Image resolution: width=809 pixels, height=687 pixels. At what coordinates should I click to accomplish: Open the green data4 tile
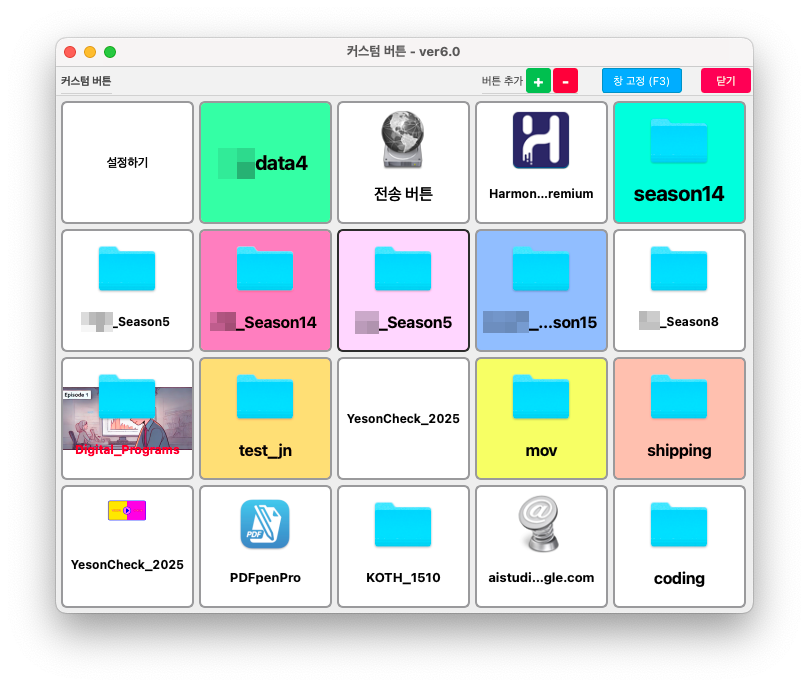[x=265, y=162]
